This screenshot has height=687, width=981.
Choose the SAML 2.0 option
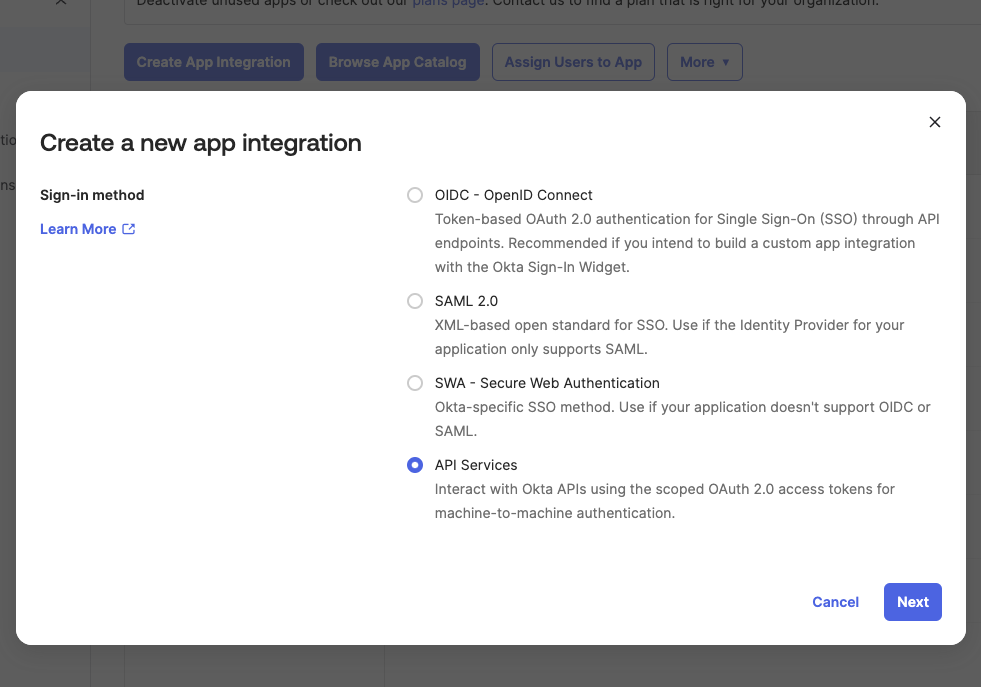tap(415, 301)
